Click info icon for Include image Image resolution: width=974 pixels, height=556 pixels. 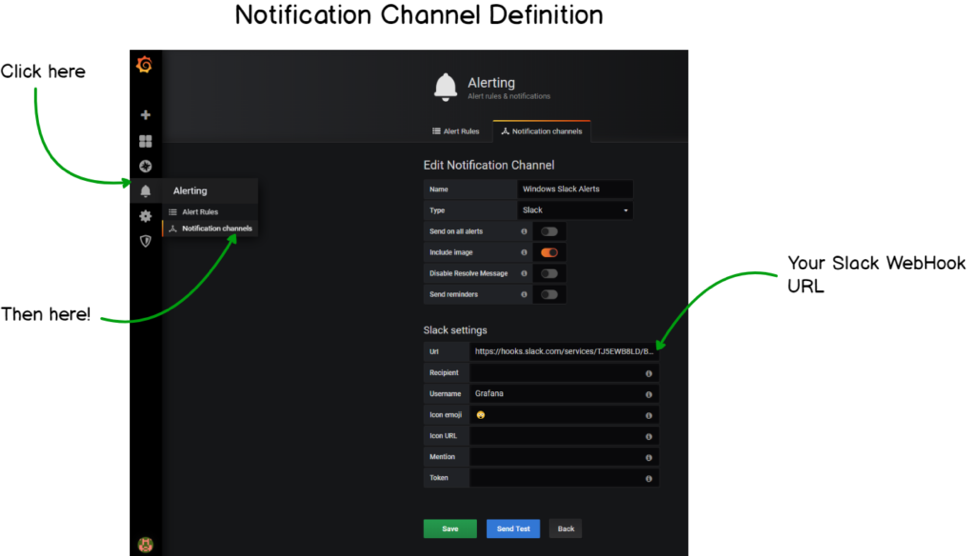point(524,252)
